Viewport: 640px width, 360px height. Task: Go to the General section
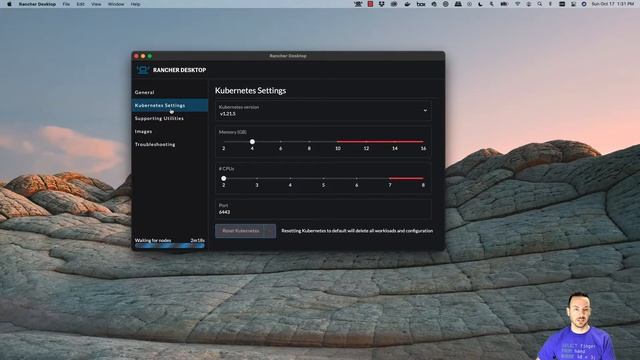(170, 92)
